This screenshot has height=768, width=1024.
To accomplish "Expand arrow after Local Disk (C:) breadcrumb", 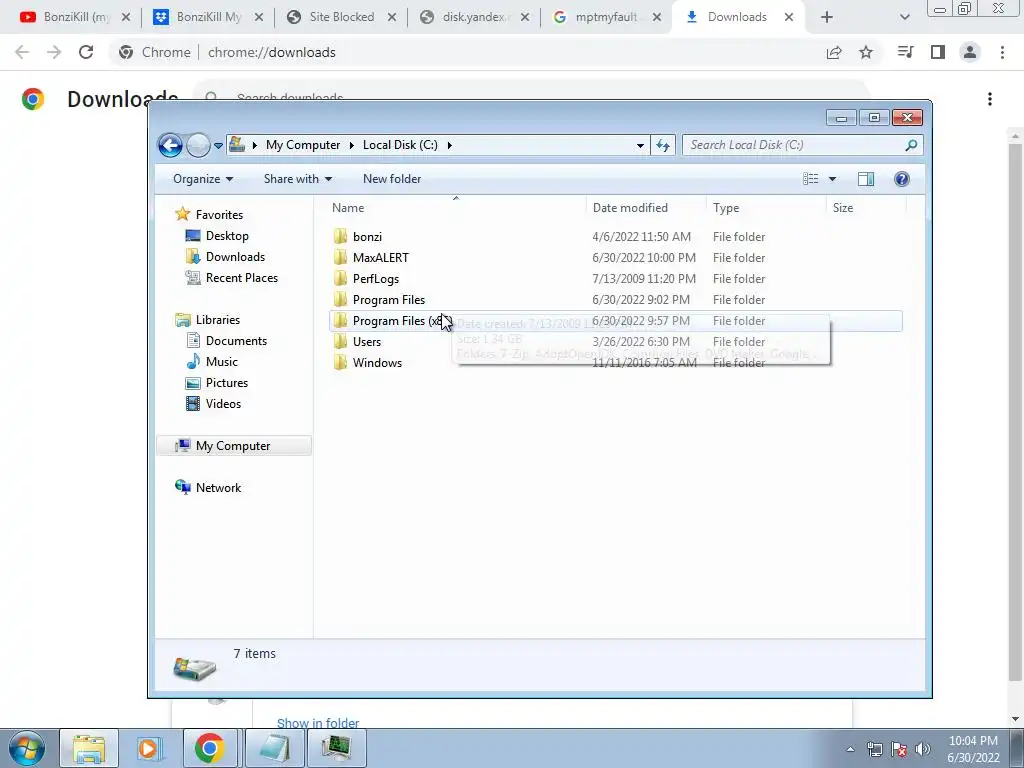I will tap(449, 145).
